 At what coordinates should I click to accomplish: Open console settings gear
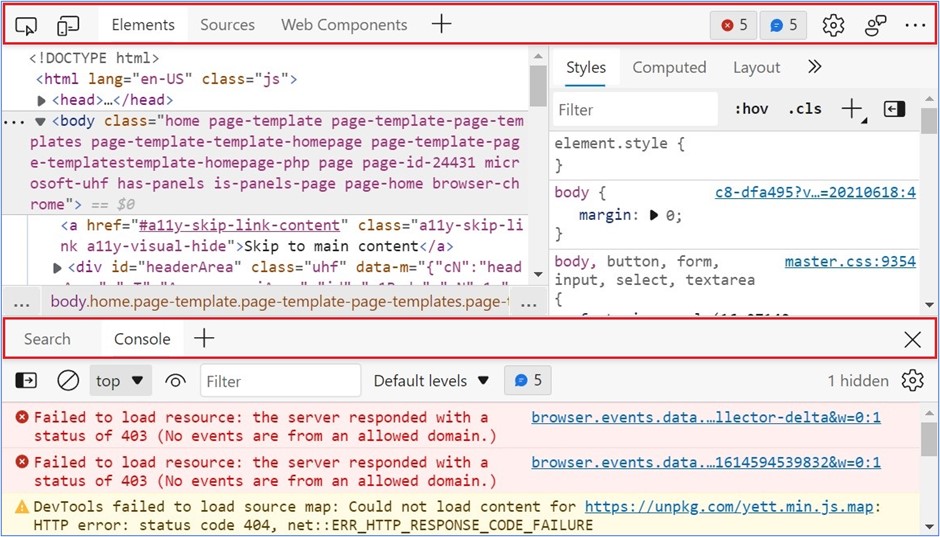click(912, 381)
